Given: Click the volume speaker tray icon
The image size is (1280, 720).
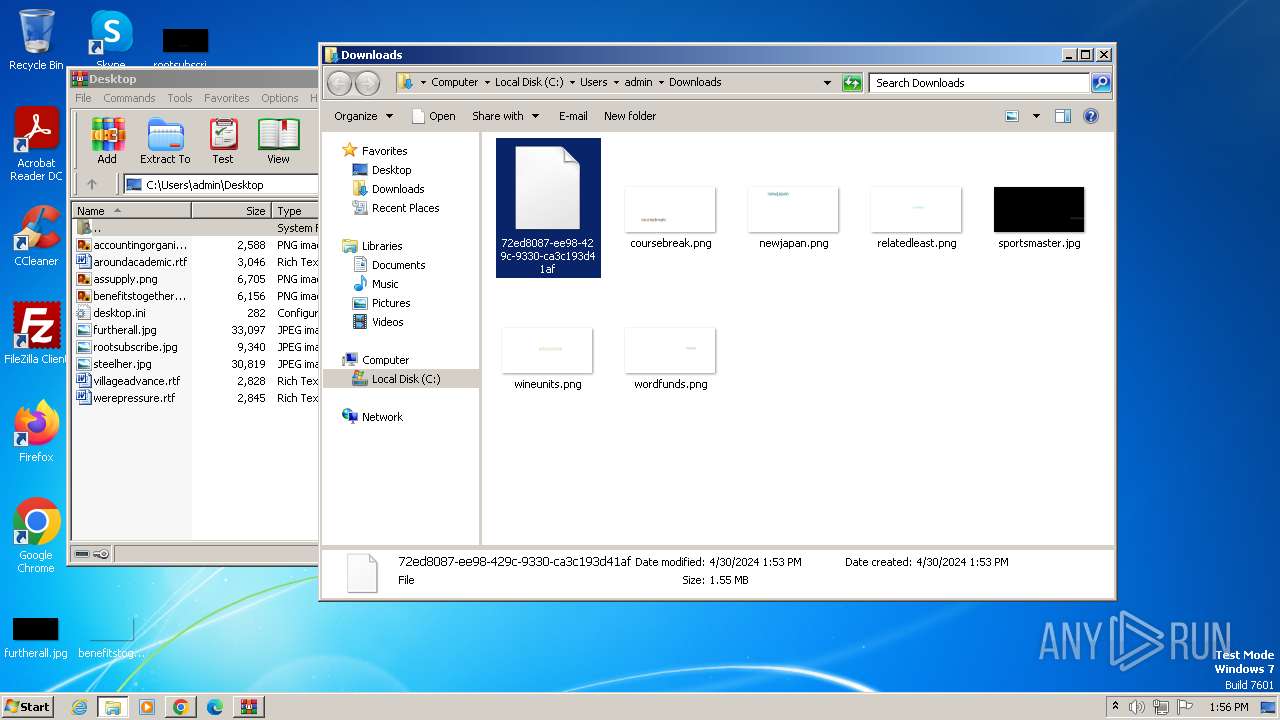Looking at the screenshot, I should (x=1137, y=707).
